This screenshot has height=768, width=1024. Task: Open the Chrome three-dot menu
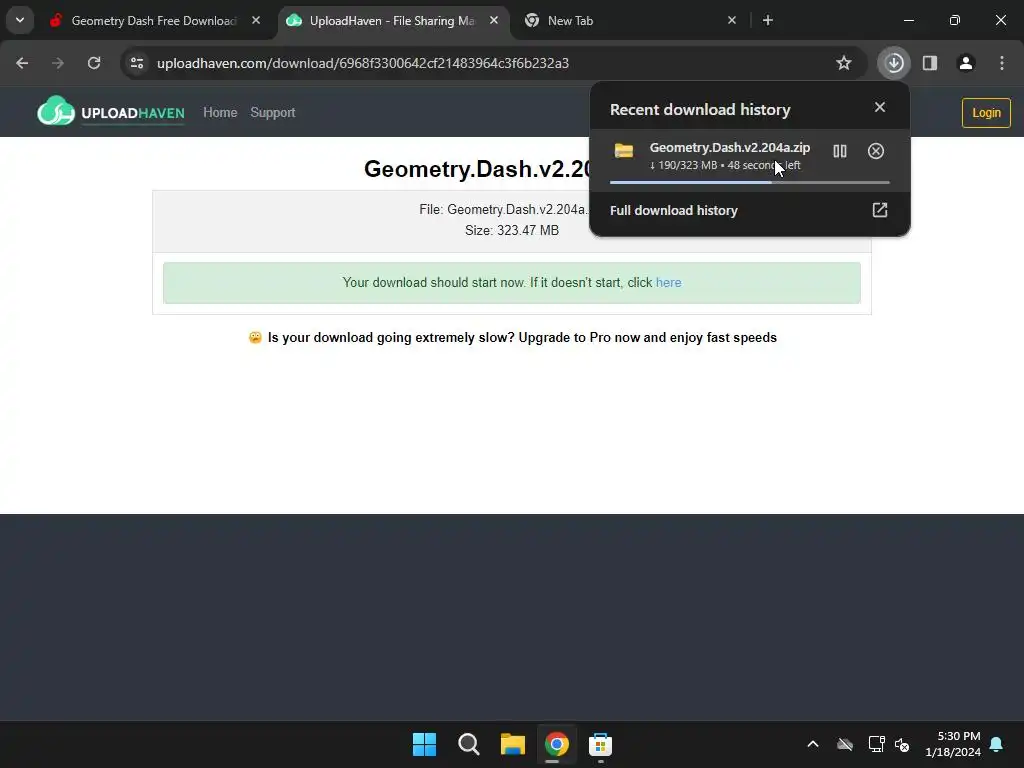click(1002, 63)
